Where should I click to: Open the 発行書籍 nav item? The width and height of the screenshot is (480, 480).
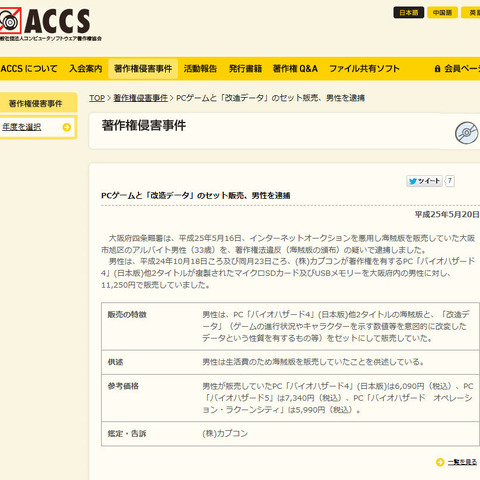[245, 69]
